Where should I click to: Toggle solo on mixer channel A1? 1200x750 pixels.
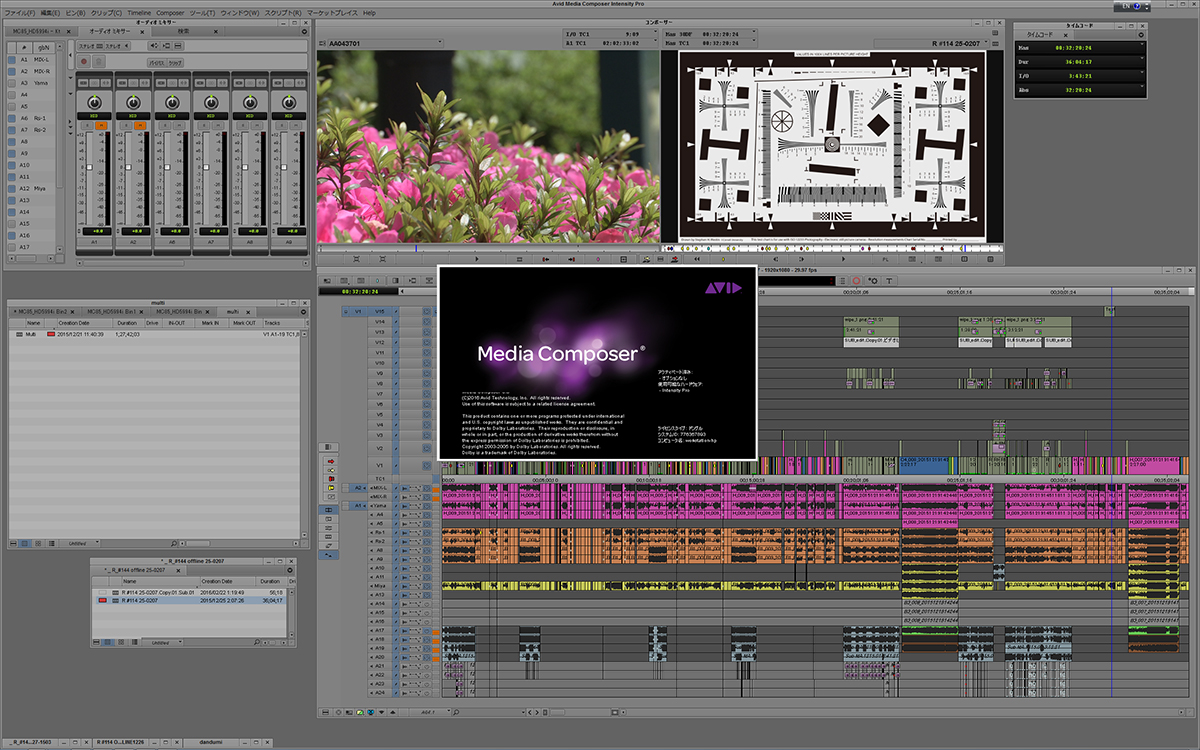point(89,125)
